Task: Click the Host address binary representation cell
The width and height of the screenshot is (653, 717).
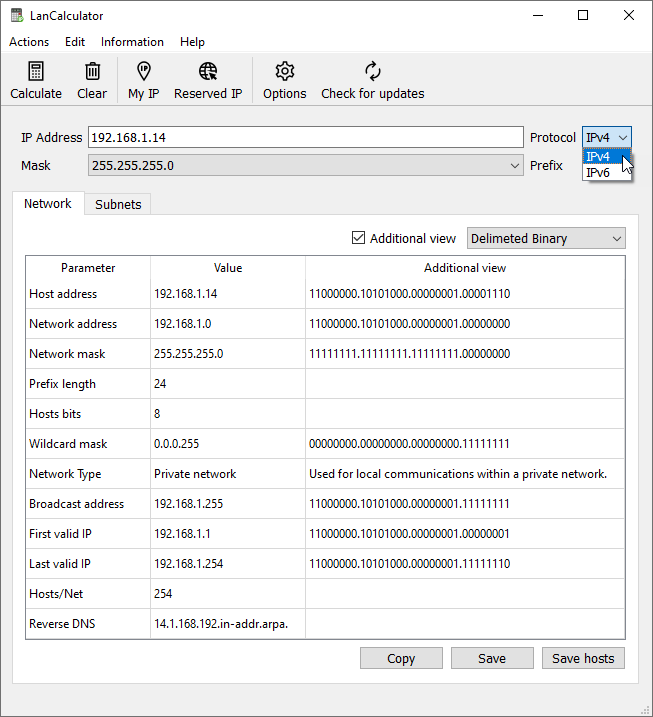Action: (x=465, y=294)
